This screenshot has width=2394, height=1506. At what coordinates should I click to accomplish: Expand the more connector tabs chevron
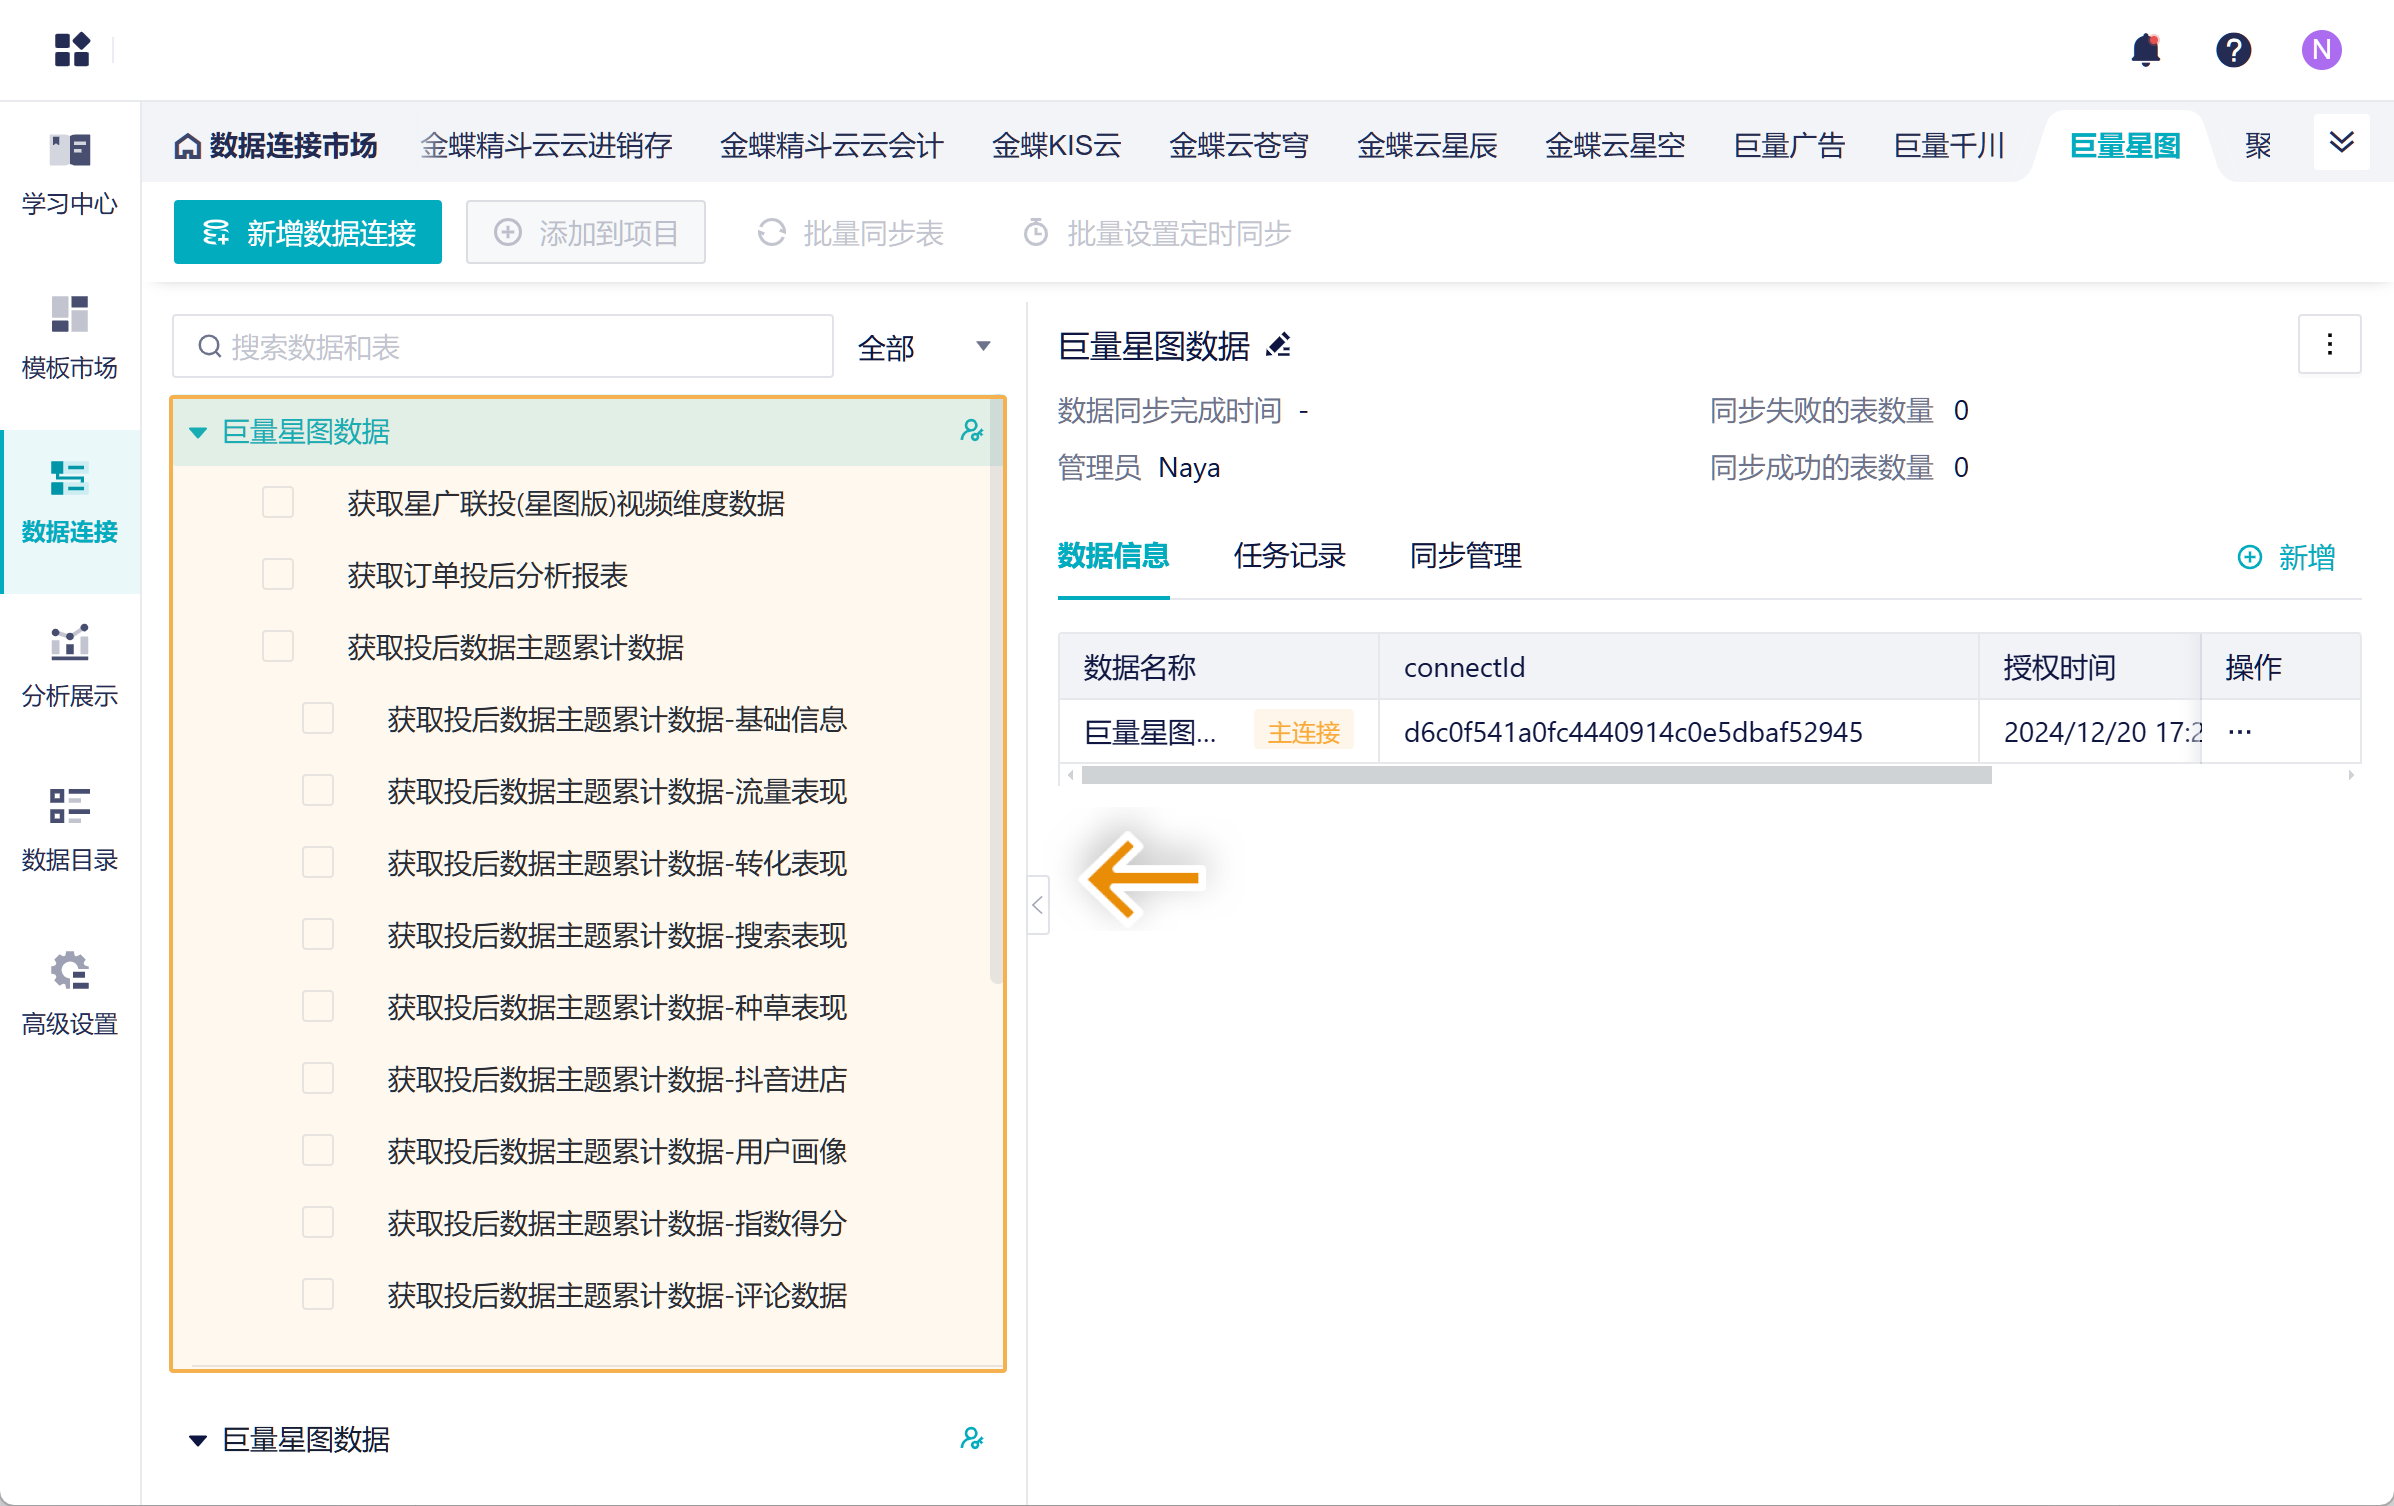tap(2341, 143)
